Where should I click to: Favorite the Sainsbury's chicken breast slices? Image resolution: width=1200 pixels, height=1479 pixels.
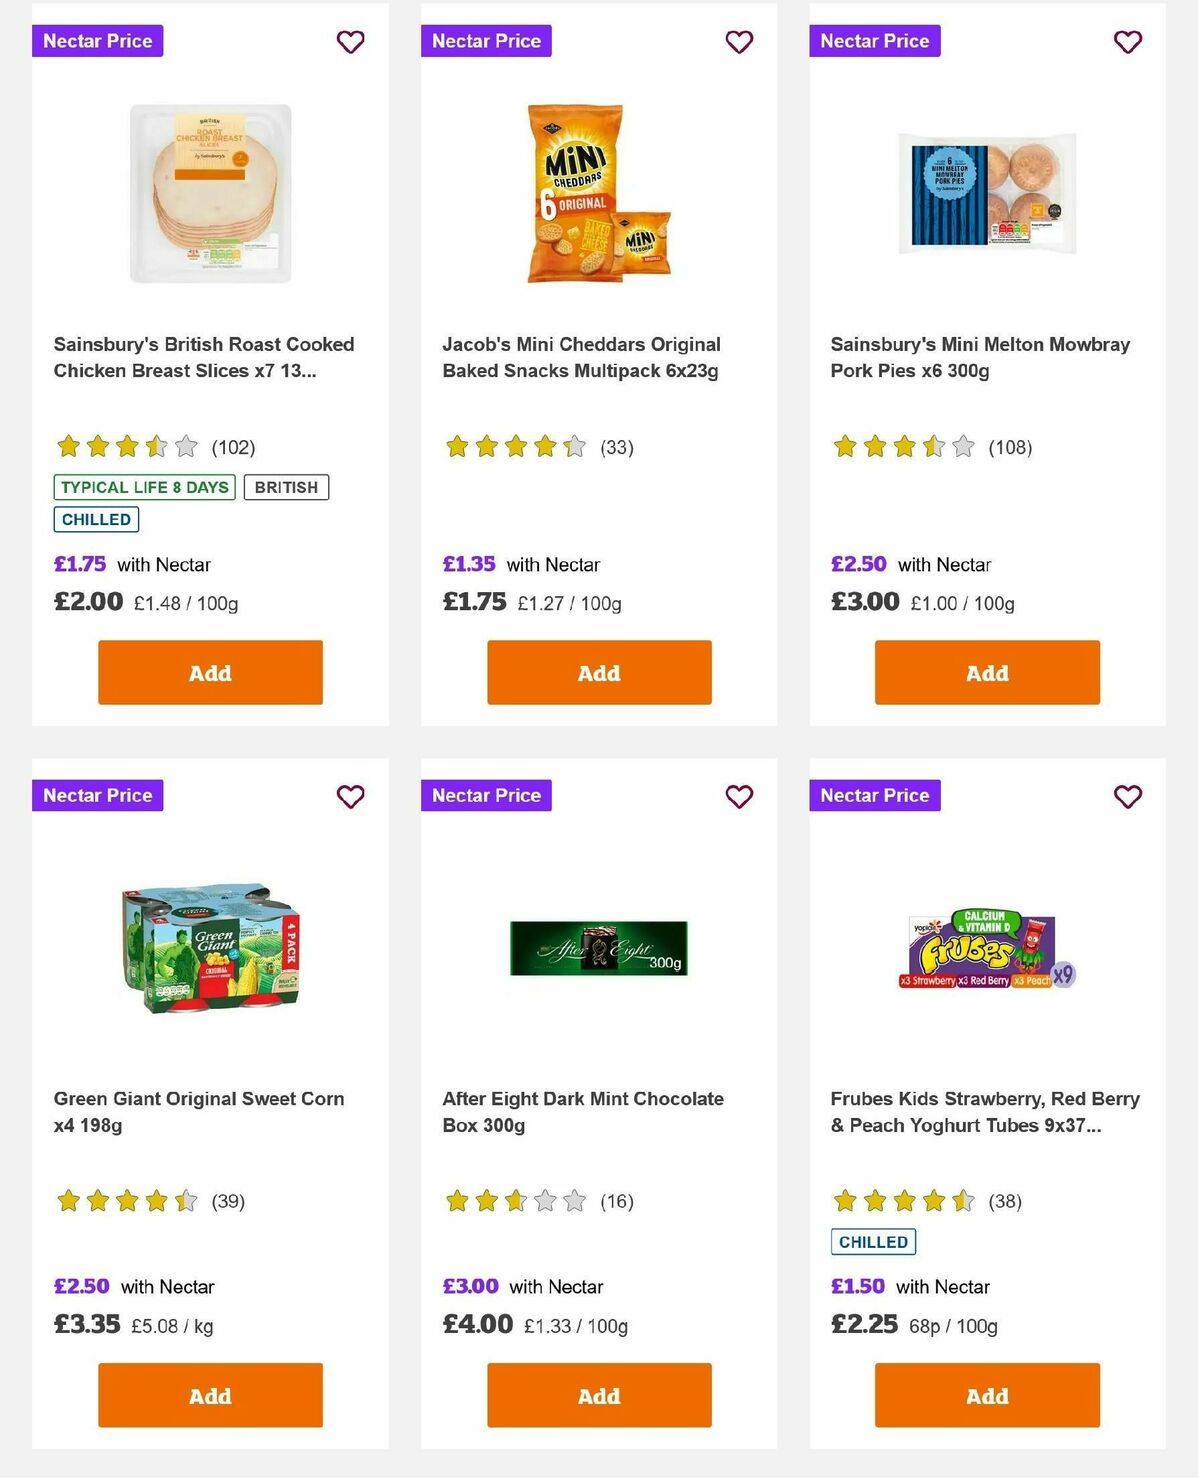[x=350, y=42]
